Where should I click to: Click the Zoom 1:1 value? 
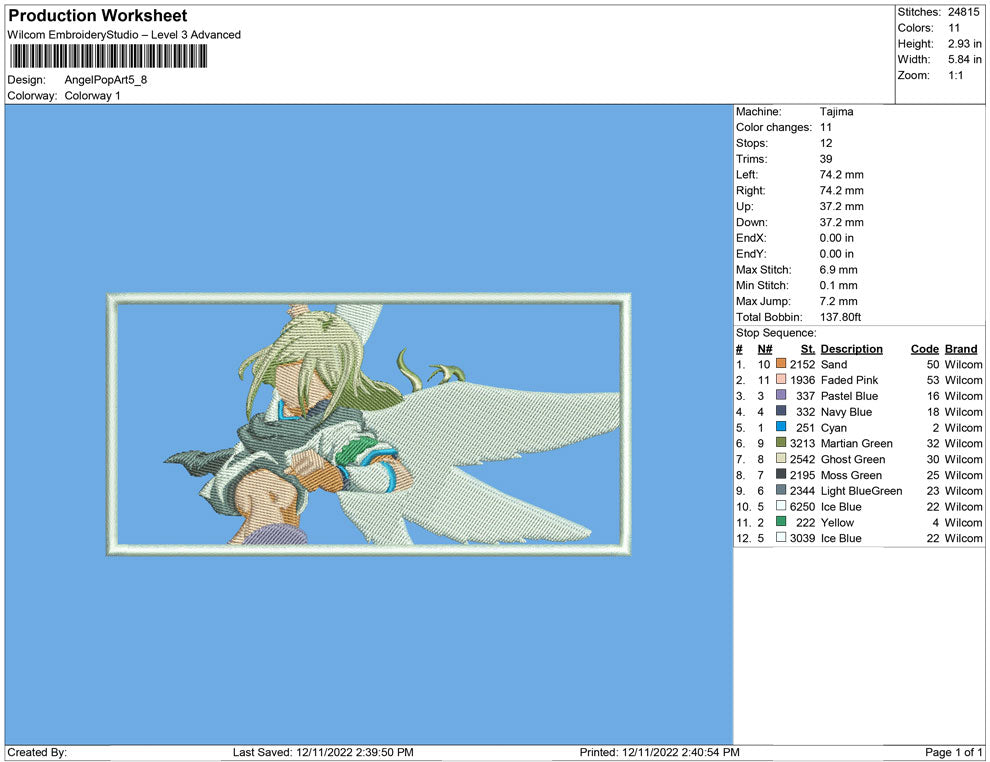coord(955,76)
